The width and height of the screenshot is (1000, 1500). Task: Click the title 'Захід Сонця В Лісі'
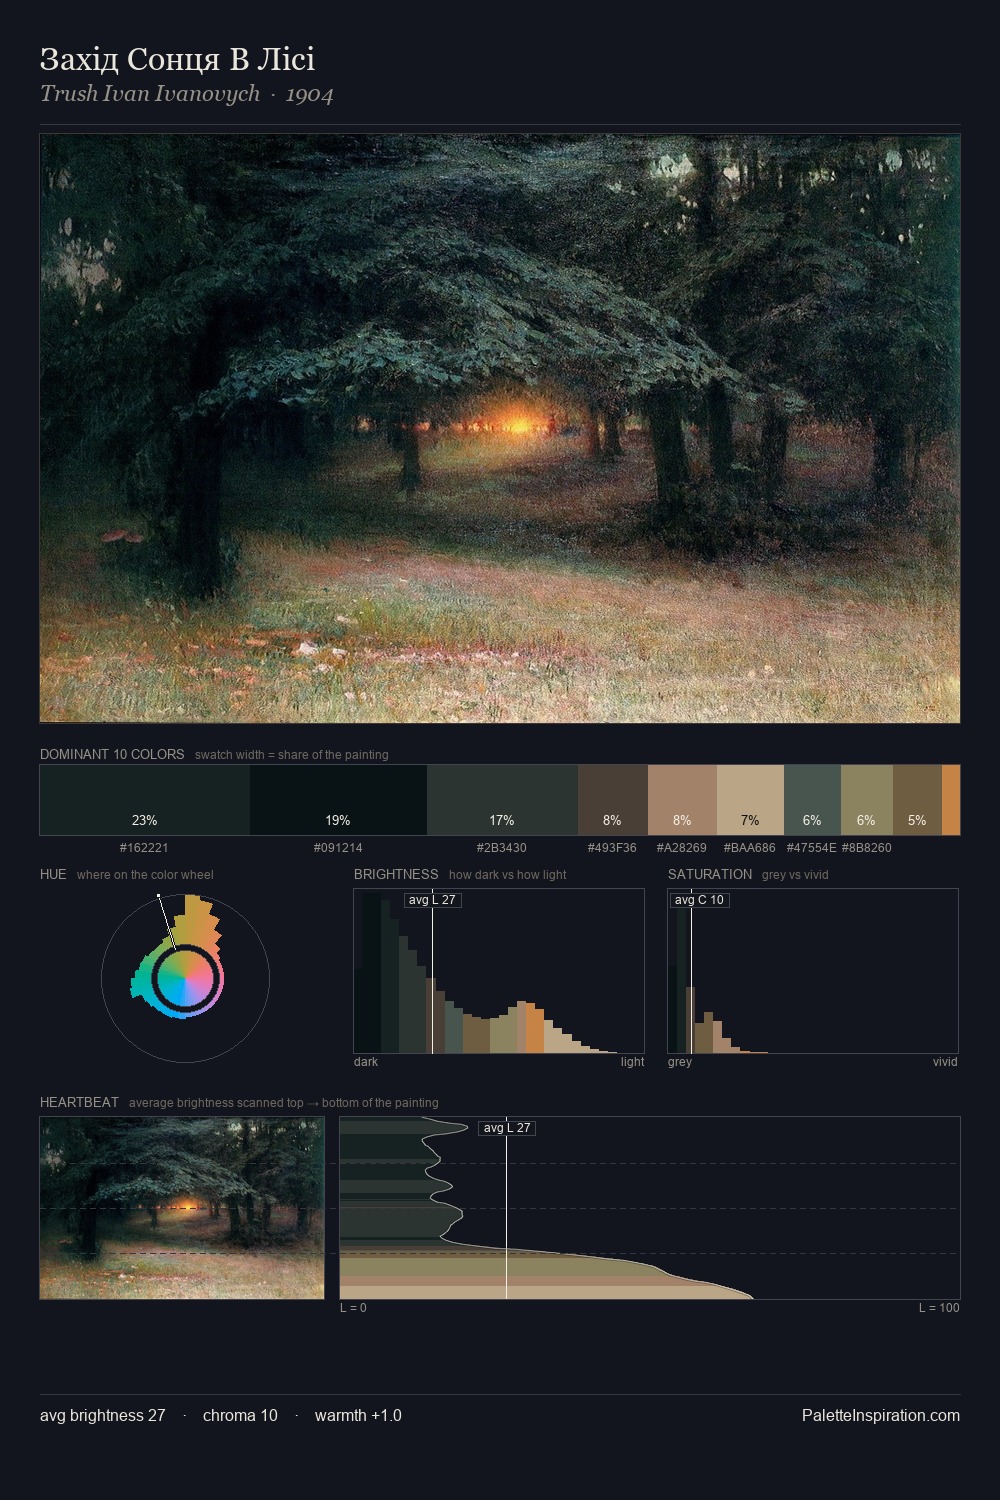click(177, 60)
